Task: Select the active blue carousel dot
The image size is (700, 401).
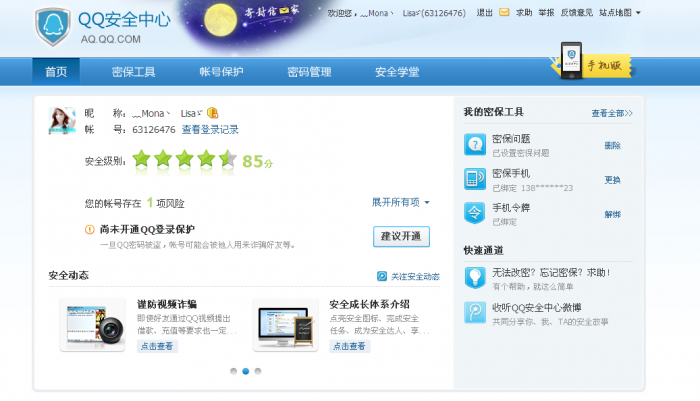Action: (x=246, y=371)
